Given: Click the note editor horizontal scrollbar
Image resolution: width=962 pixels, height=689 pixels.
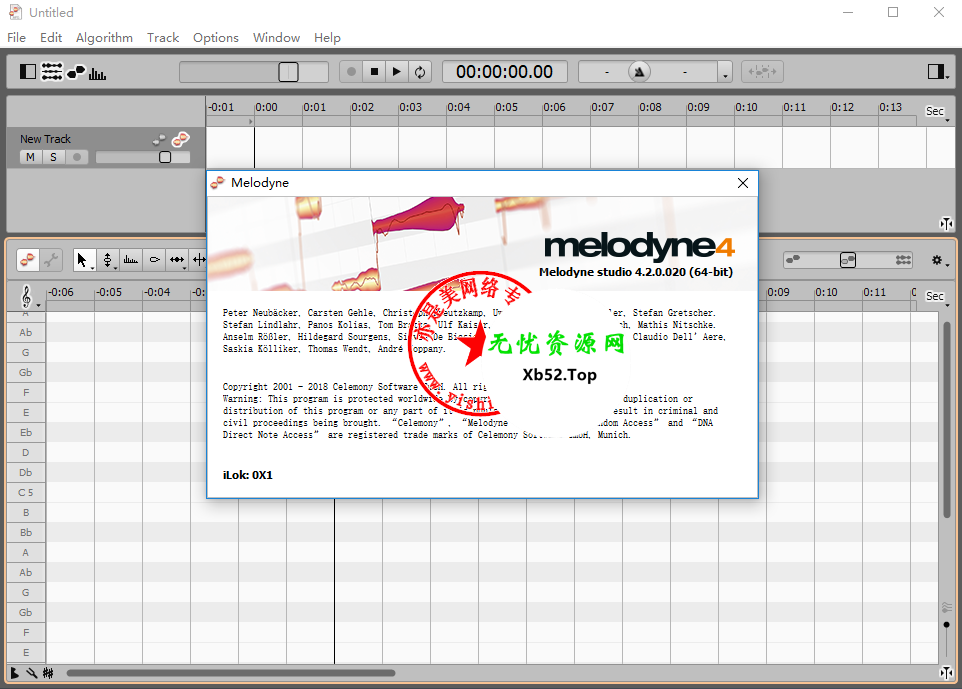Looking at the screenshot, I should (x=231, y=673).
